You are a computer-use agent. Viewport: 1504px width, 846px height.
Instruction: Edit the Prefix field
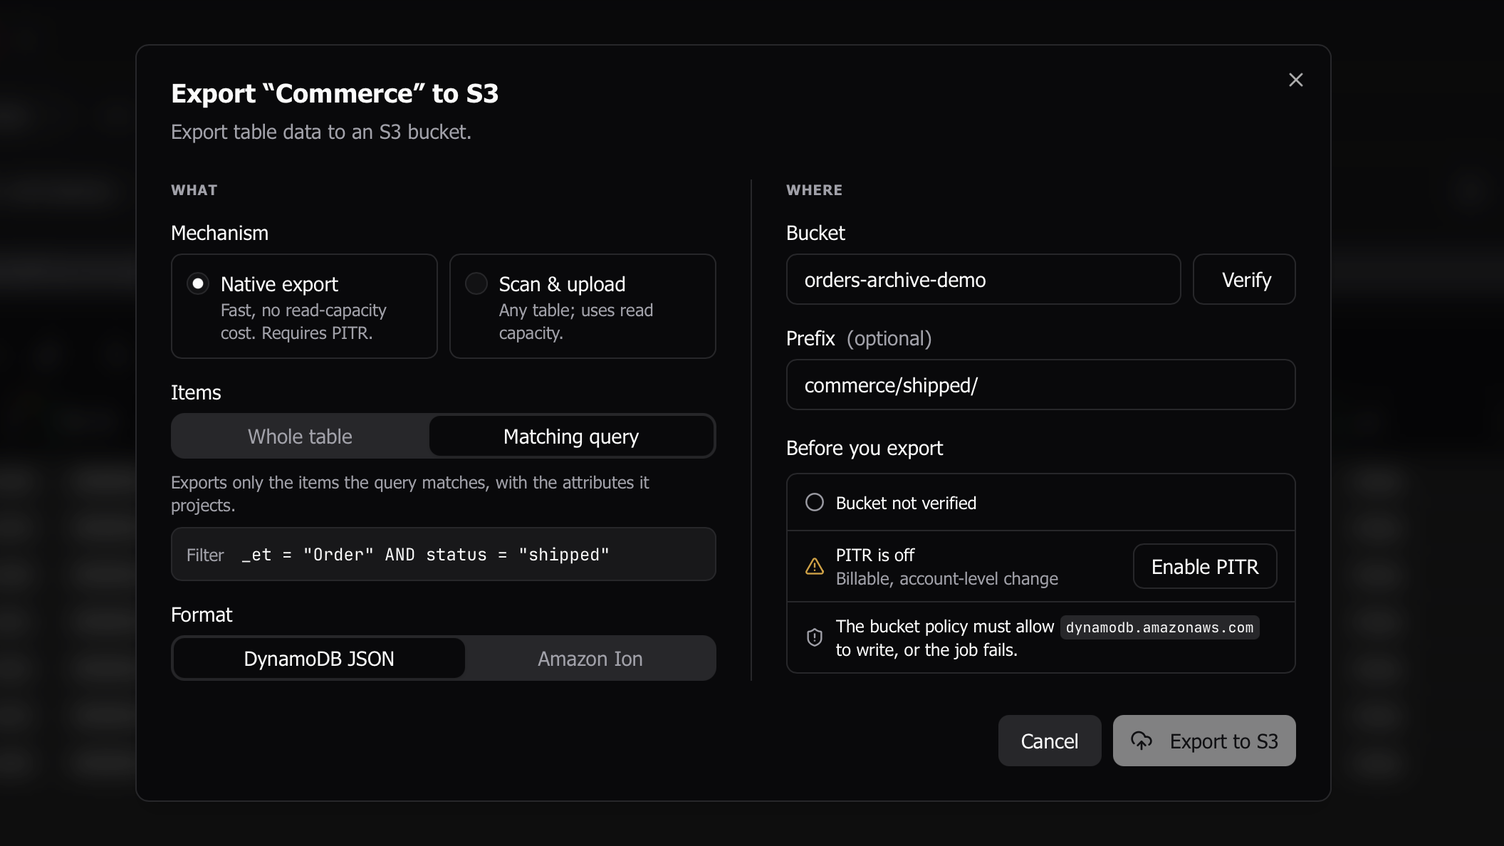[x=1041, y=385]
